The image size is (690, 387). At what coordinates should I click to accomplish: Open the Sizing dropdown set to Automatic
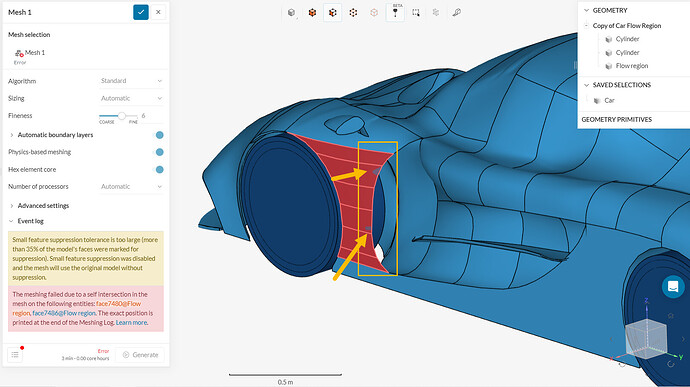coord(131,98)
